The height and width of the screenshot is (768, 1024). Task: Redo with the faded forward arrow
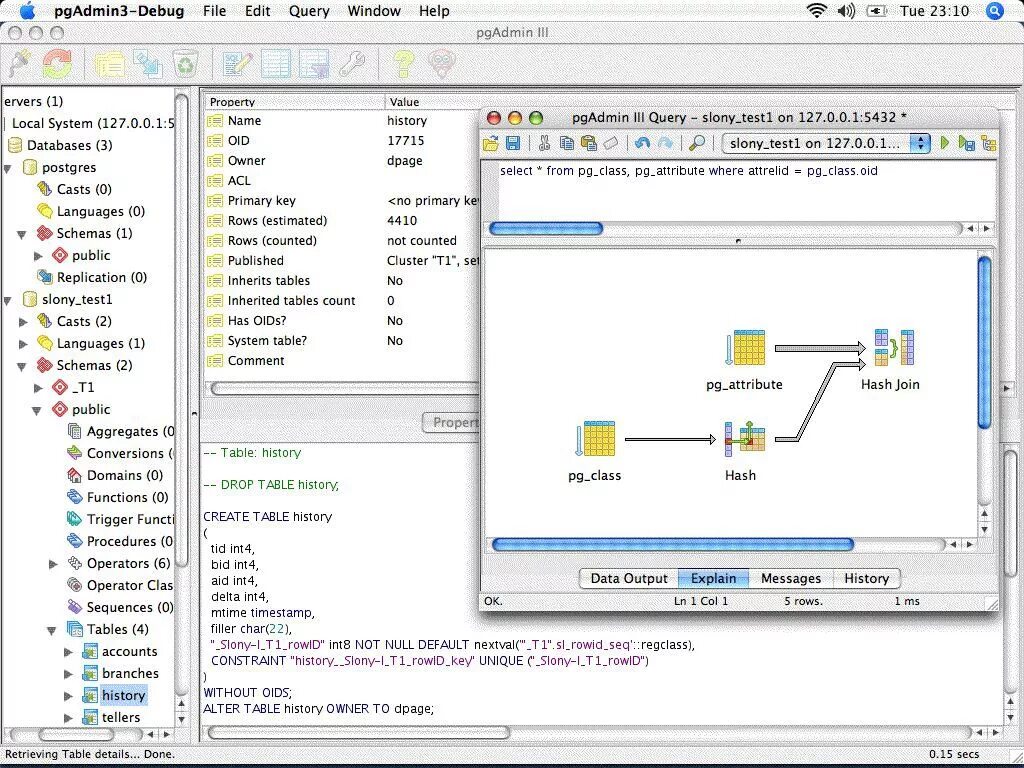(665, 143)
